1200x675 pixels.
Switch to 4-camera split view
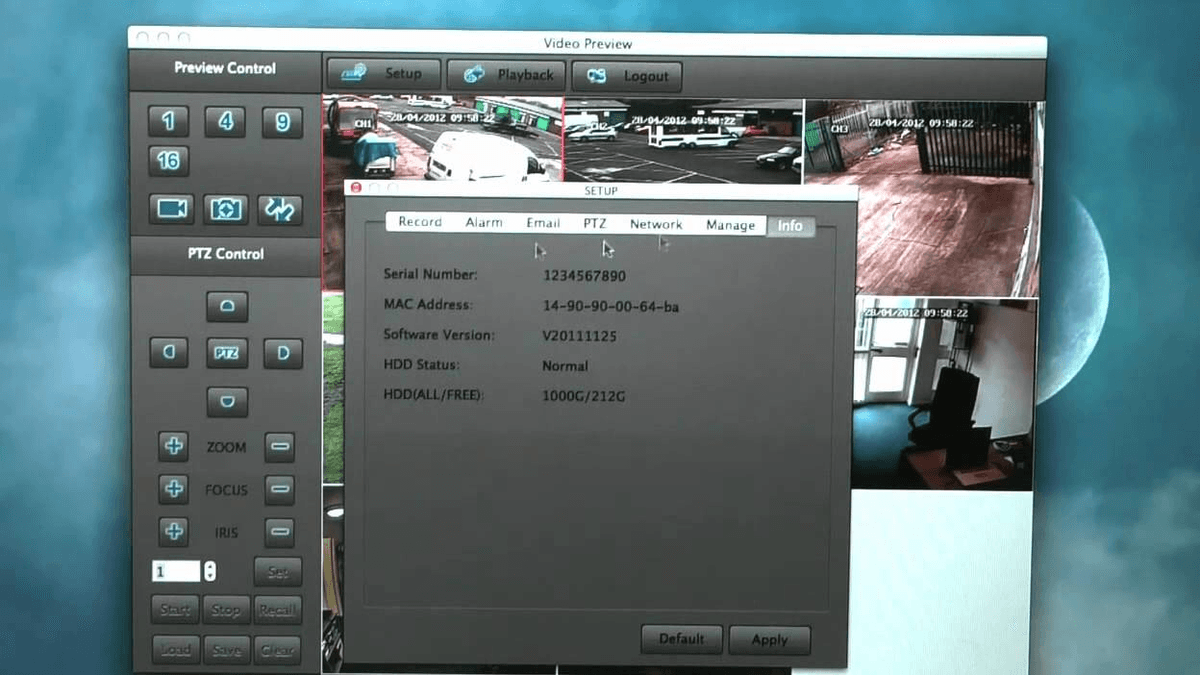[x=225, y=121]
